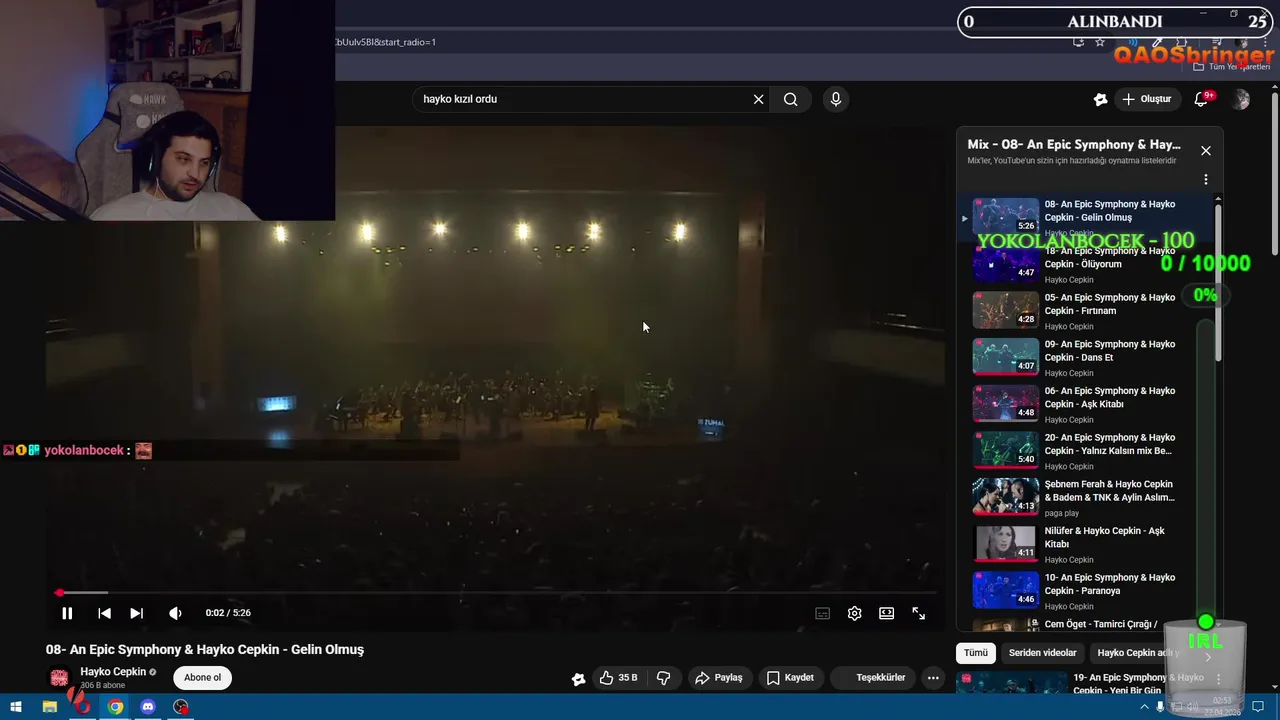
Task: Like the video (35 B)
Action: 618,678
